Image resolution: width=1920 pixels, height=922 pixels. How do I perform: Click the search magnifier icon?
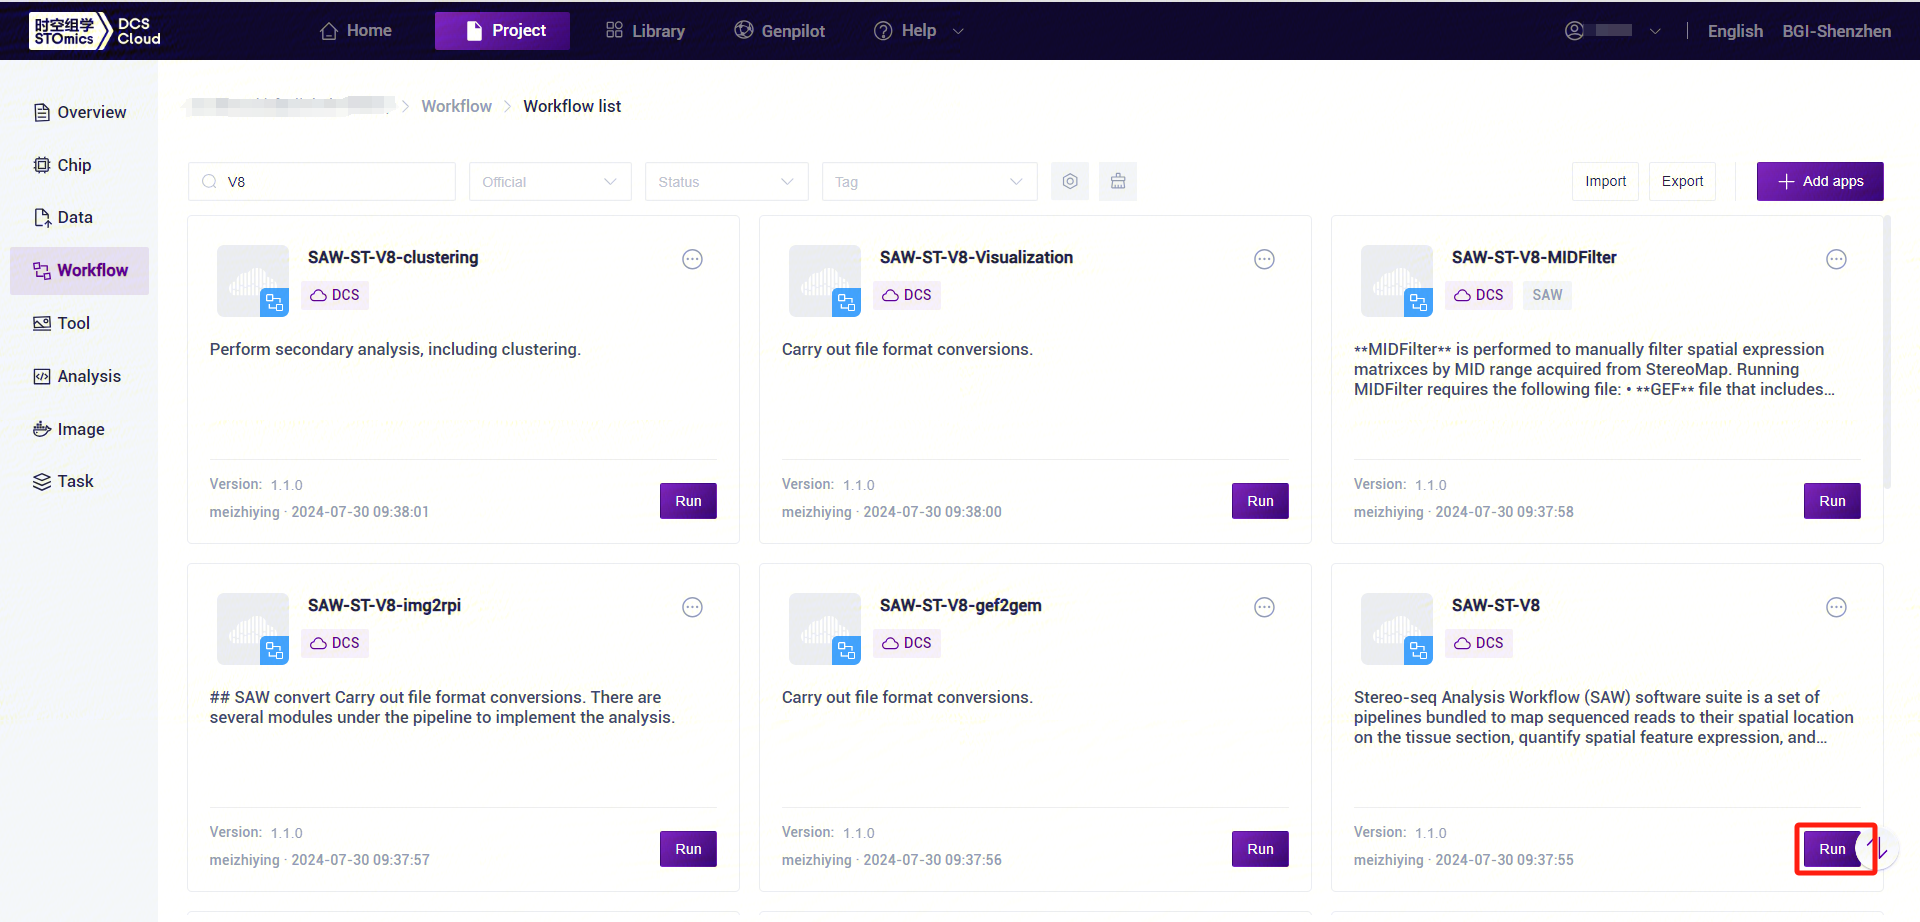209,181
